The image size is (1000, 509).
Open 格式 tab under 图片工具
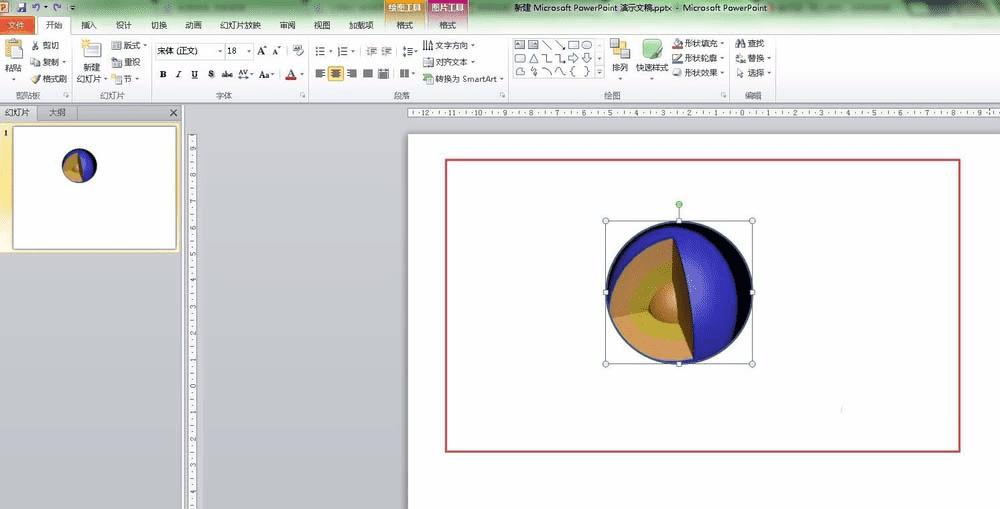[448, 26]
